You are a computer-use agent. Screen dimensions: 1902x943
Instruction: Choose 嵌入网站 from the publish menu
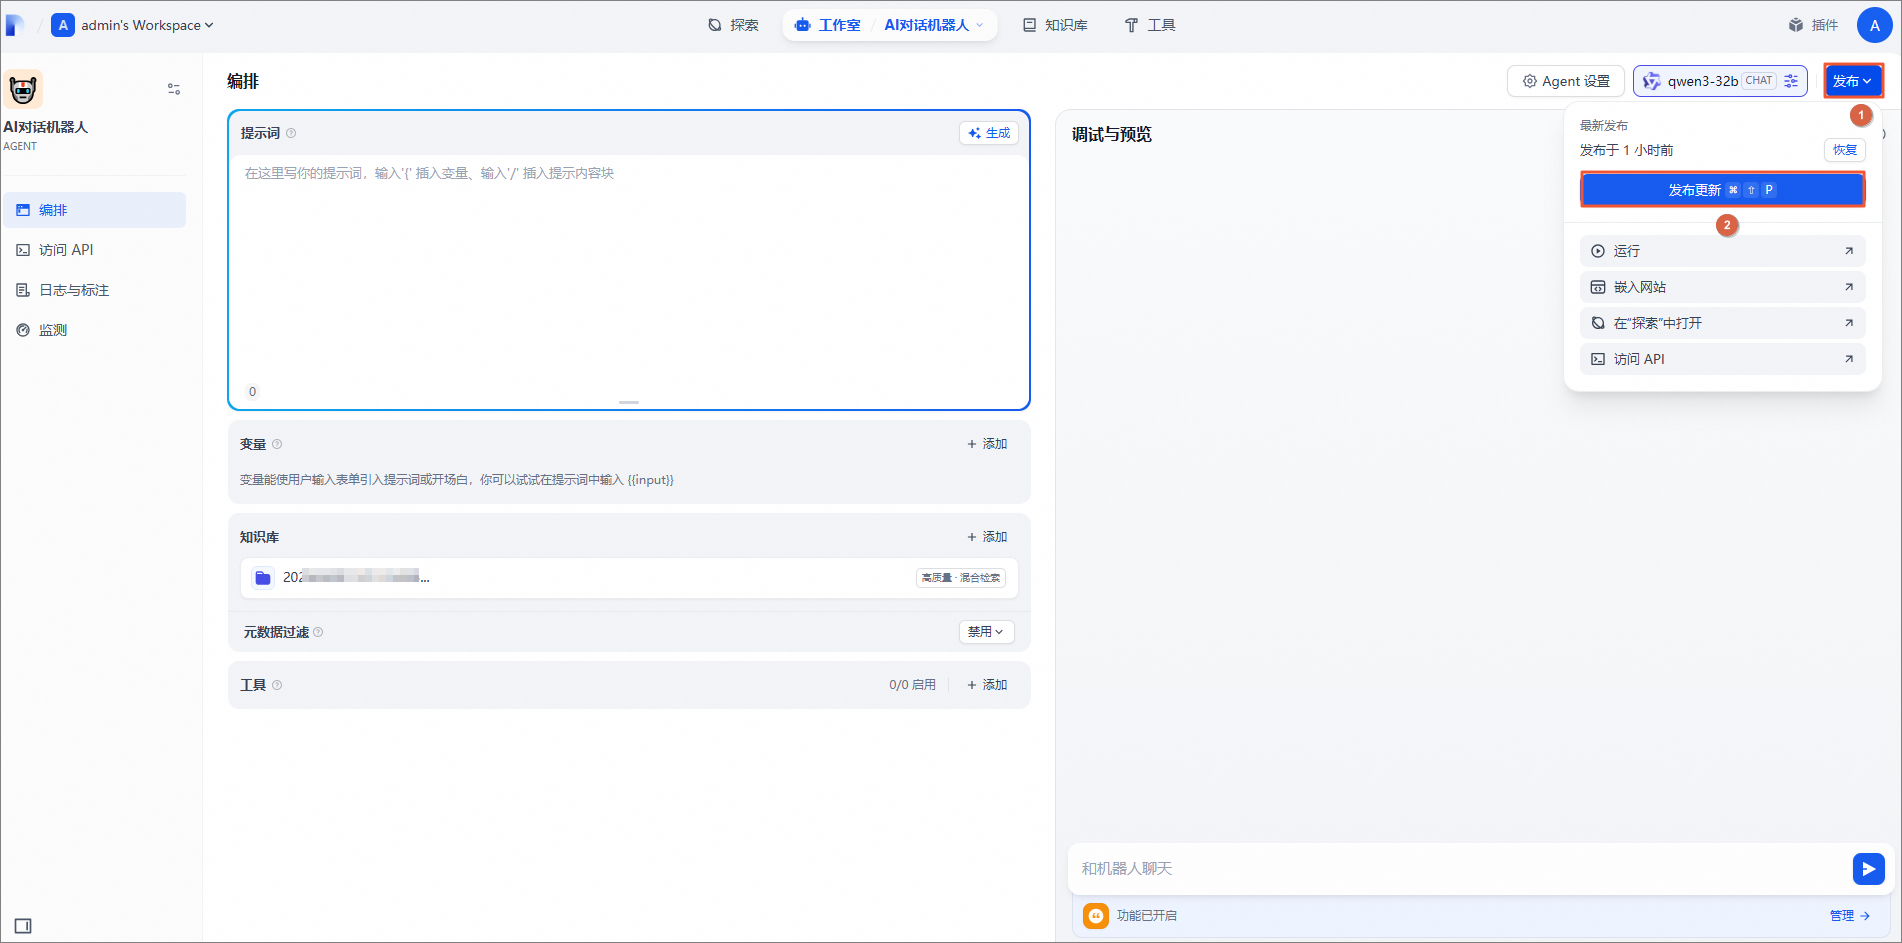pos(1722,287)
